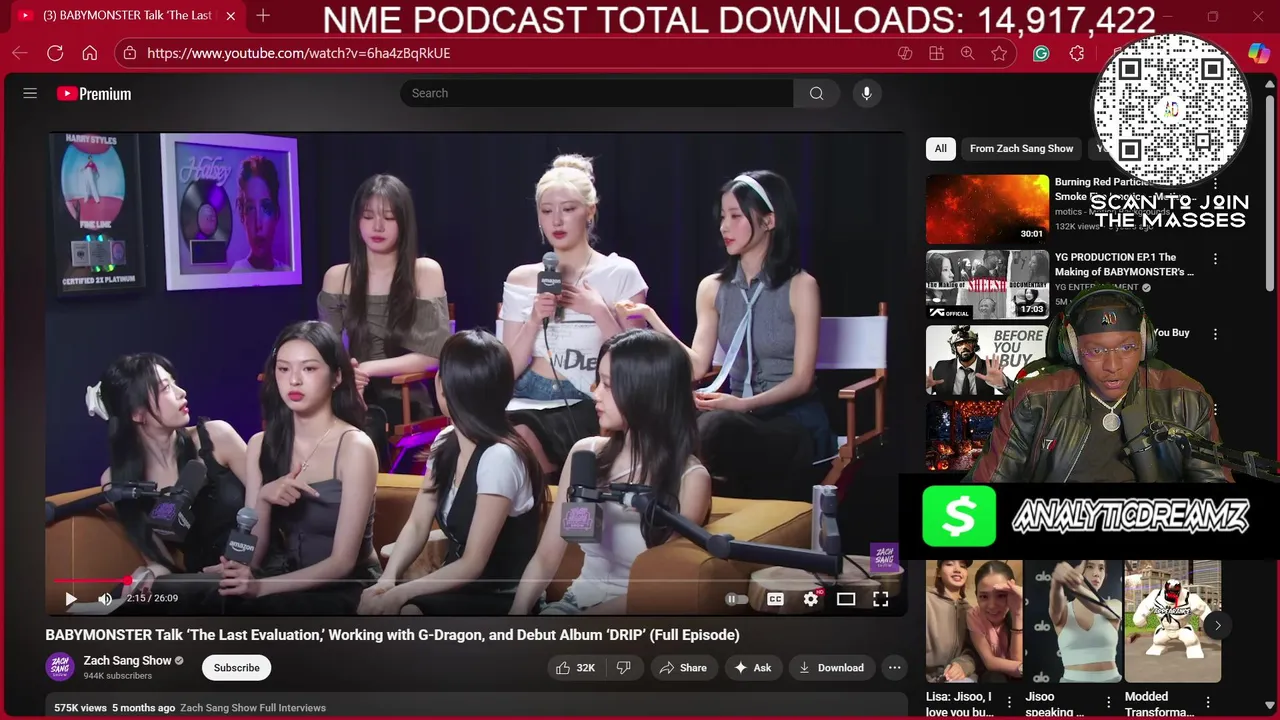This screenshot has height=720, width=1280.
Task: Open the YG PRODUCTION EP.1 video thumbnail
Action: [x=987, y=284]
